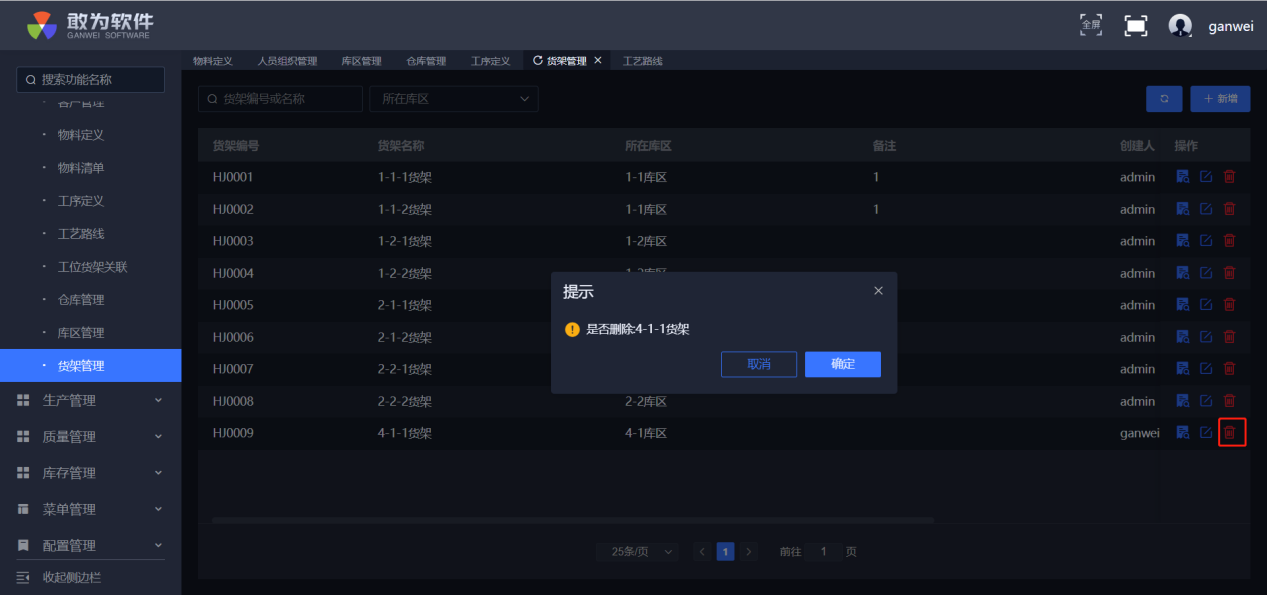Delete shelf HJ0002 with trash icon

pyautogui.click(x=1230, y=209)
